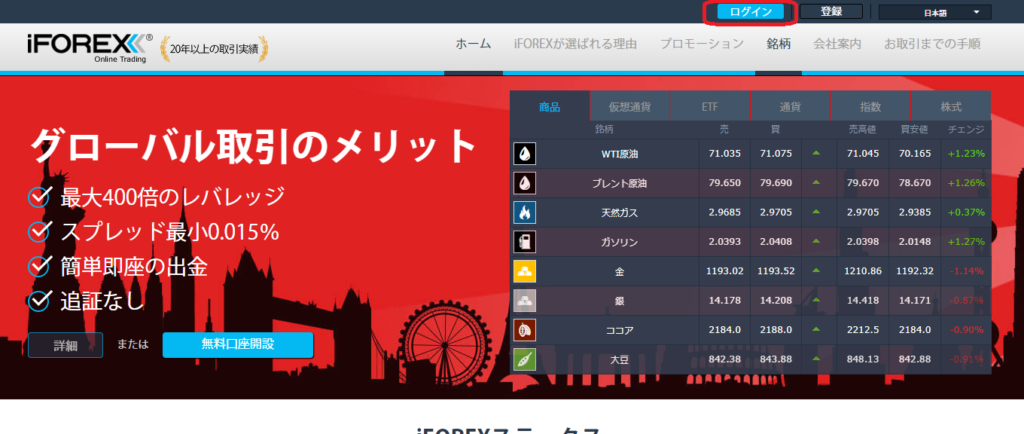This screenshot has width=1024, height=434.
Task: Click the -1.14% change value
Action: pyautogui.click(x=966, y=271)
